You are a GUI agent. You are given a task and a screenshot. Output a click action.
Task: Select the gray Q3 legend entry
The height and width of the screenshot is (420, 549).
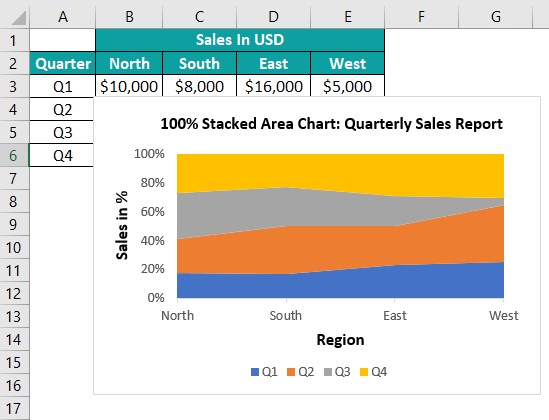point(337,372)
